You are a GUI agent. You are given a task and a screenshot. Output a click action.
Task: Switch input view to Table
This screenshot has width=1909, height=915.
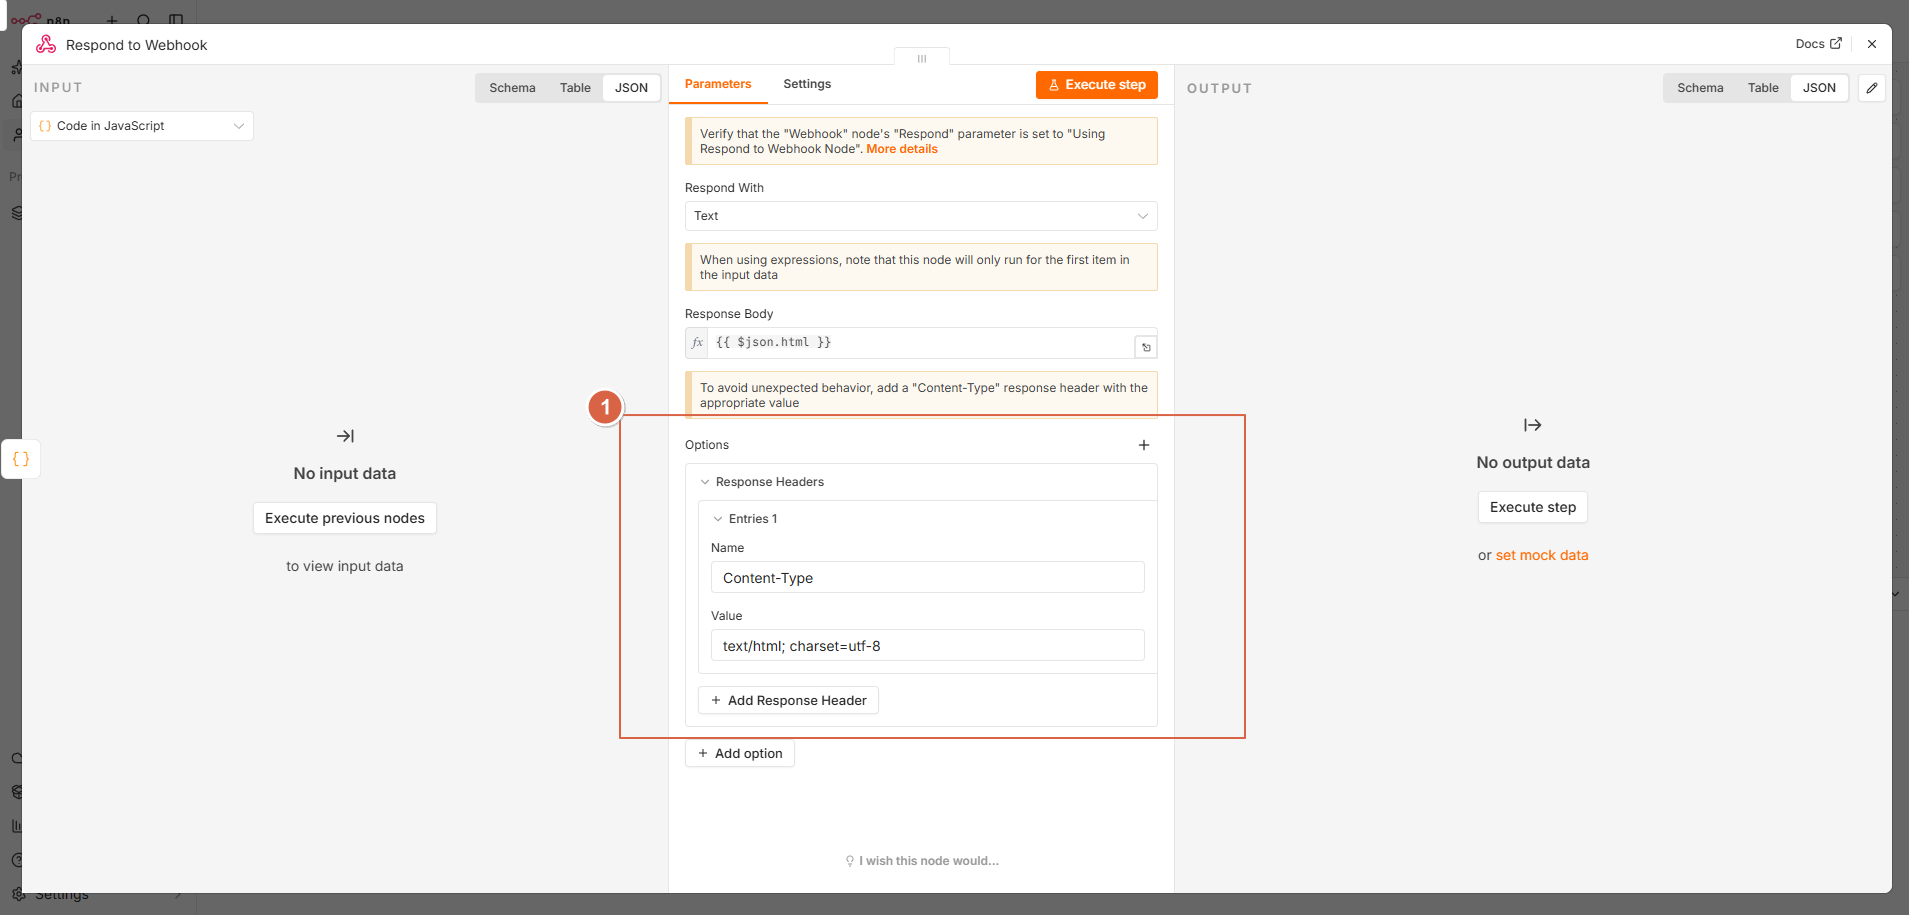click(x=575, y=88)
